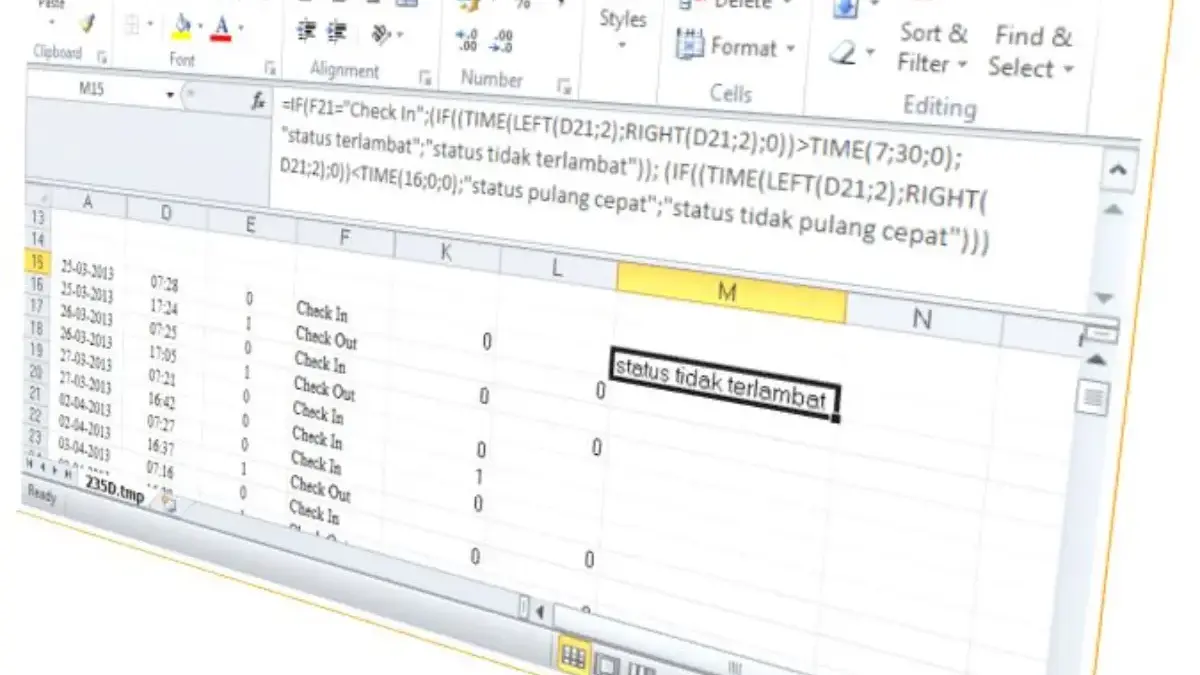The width and height of the screenshot is (1200, 675).
Task: Select the column N header
Action: (x=923, y=320)
